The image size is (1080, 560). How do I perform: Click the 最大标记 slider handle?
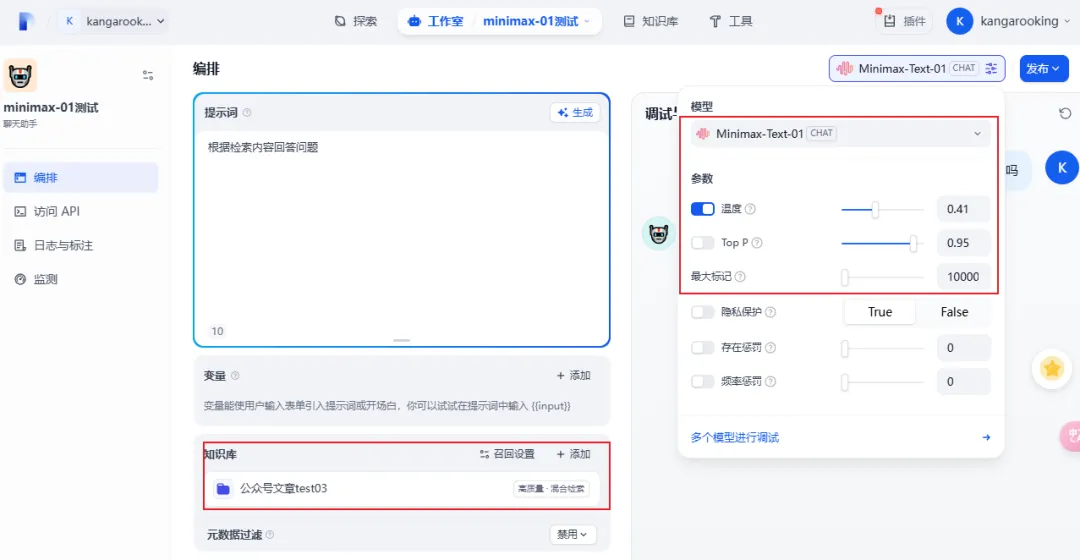click(x=845, y=277)
